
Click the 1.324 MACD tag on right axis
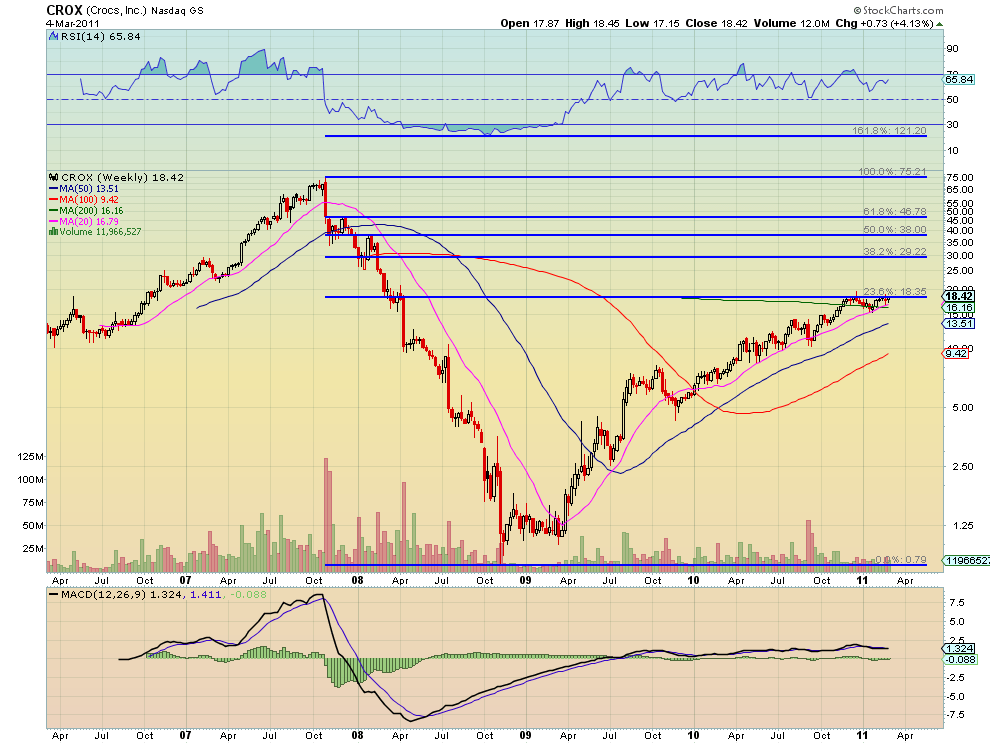coord(959,649)
